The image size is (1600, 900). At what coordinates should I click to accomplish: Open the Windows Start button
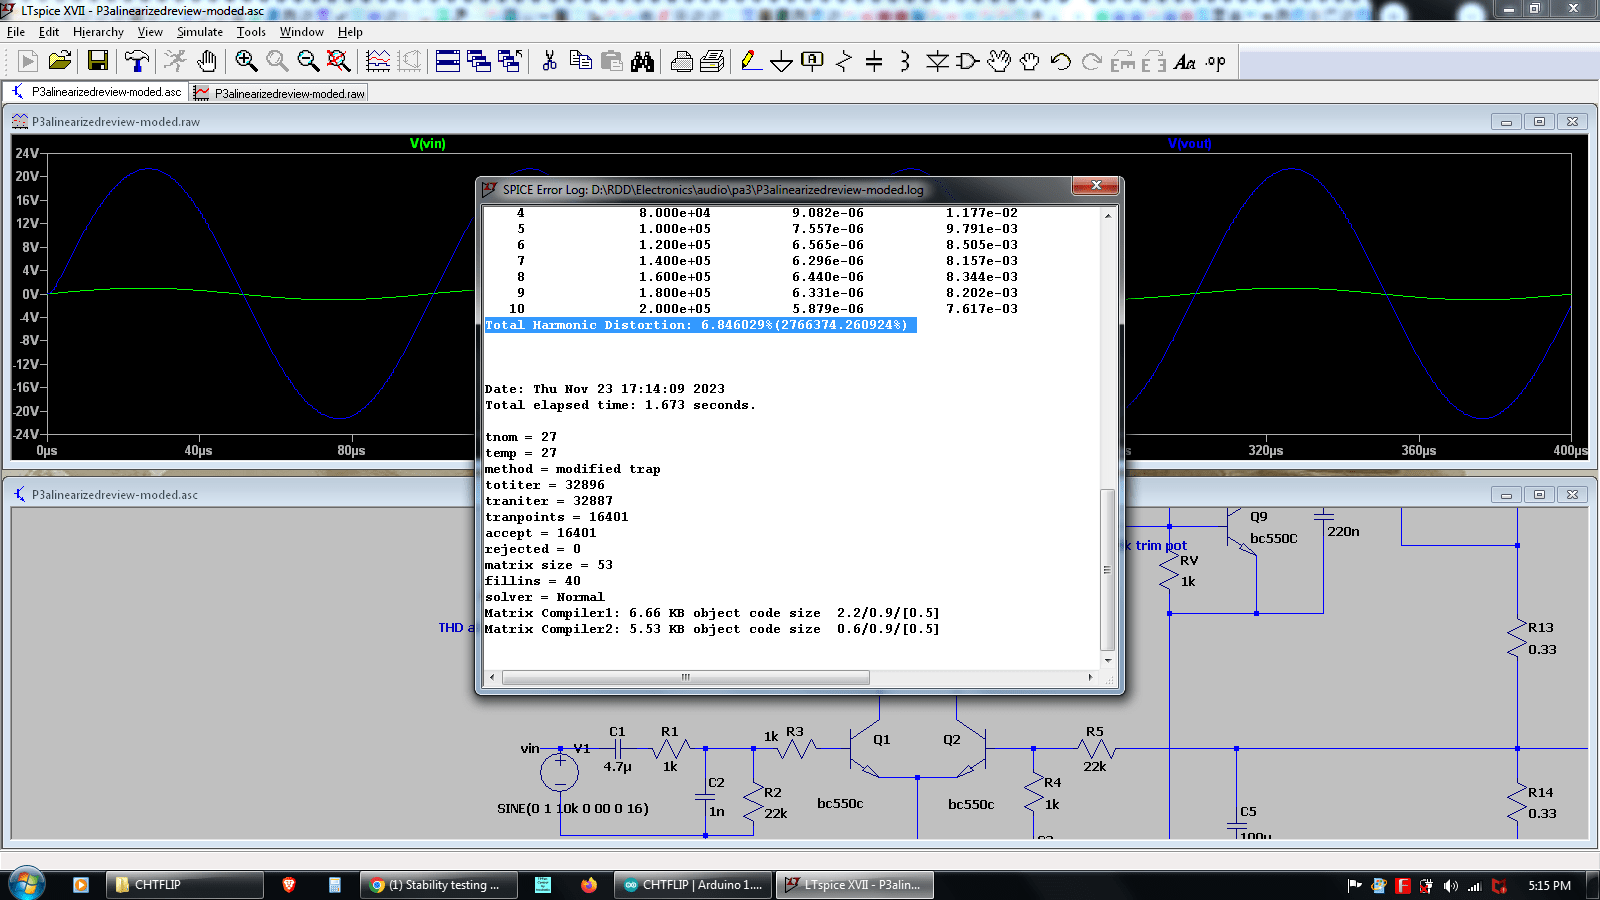coord(26,884)
